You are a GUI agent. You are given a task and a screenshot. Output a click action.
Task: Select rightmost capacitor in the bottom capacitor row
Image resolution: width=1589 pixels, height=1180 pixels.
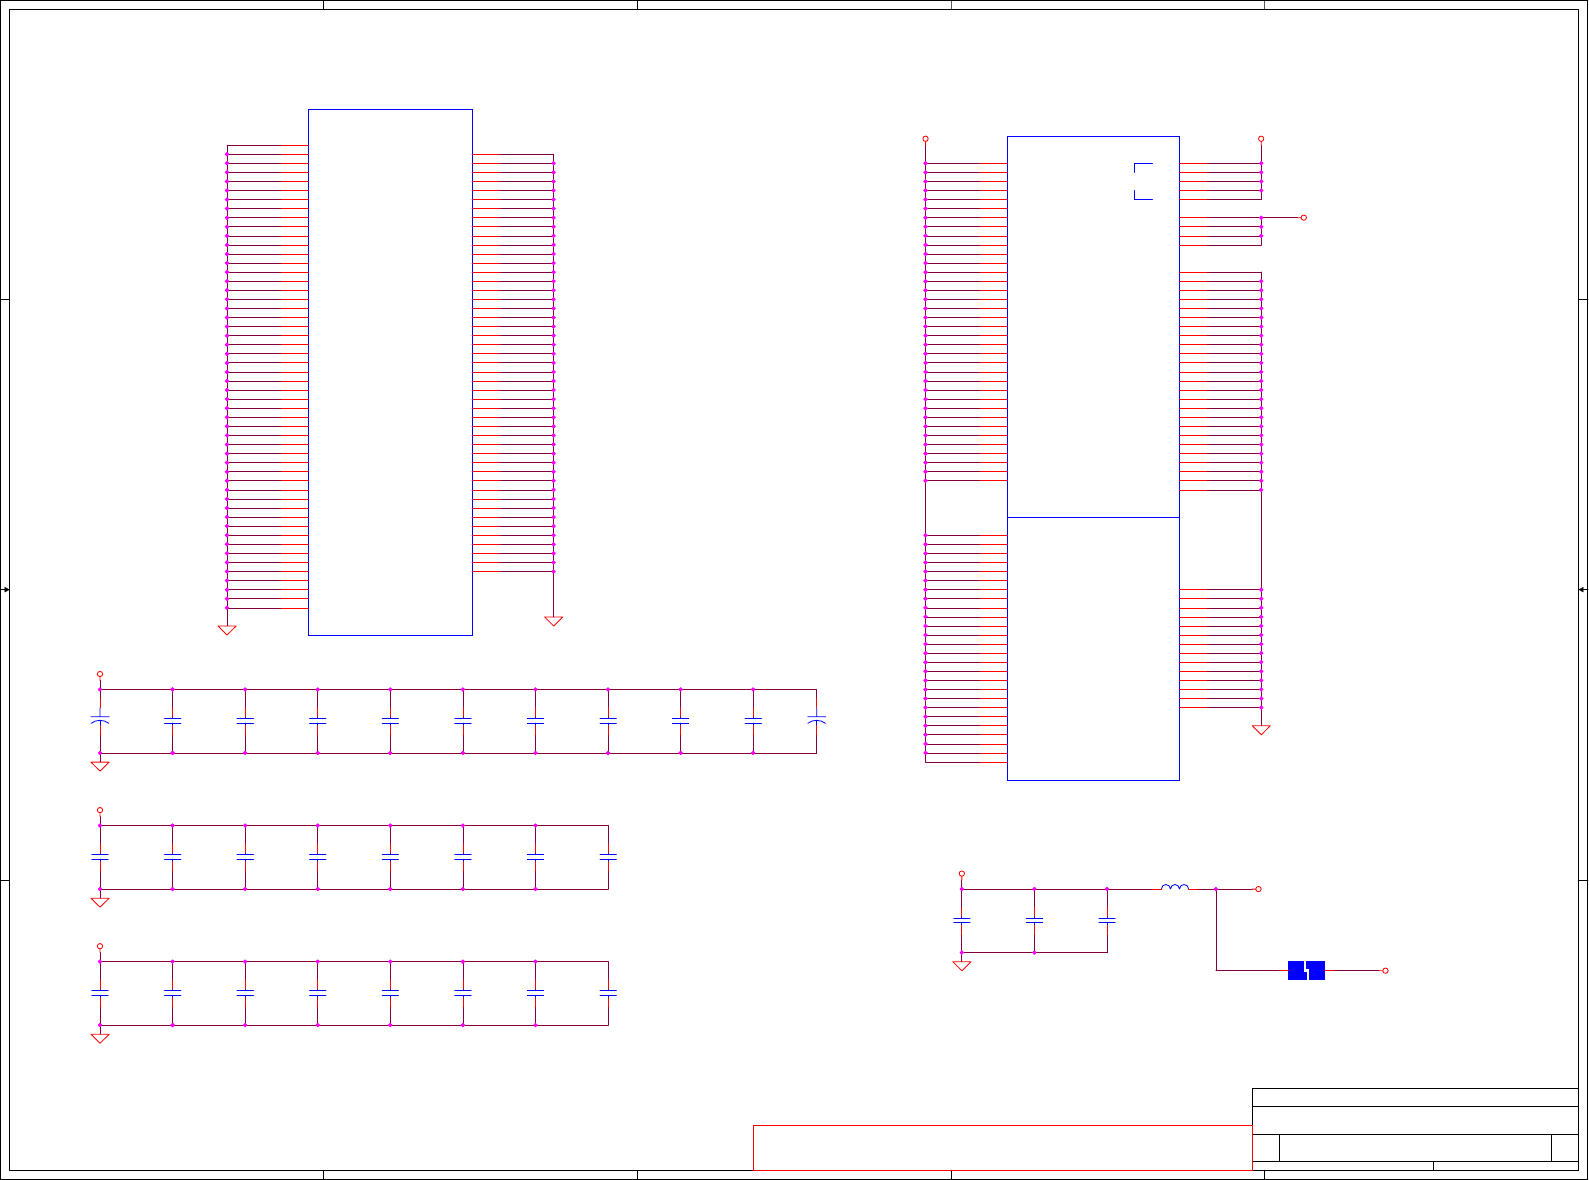[x=608, y=993]
